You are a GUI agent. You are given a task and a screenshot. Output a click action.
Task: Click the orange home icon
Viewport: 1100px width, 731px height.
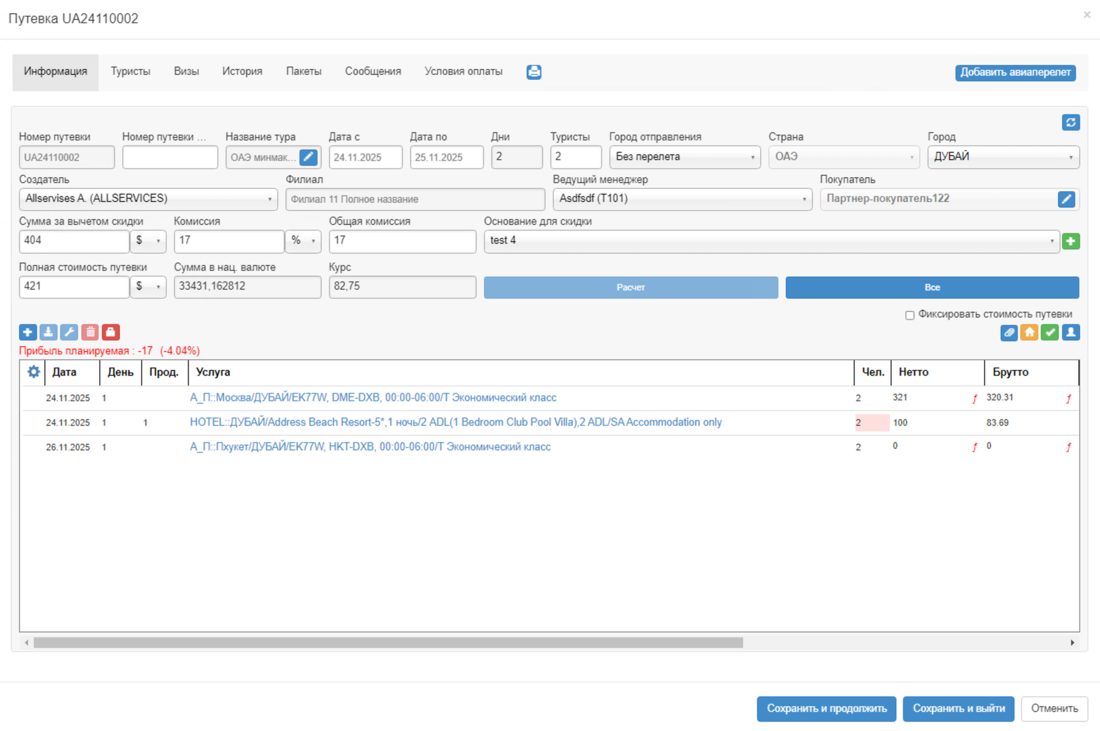[1029, 332]
